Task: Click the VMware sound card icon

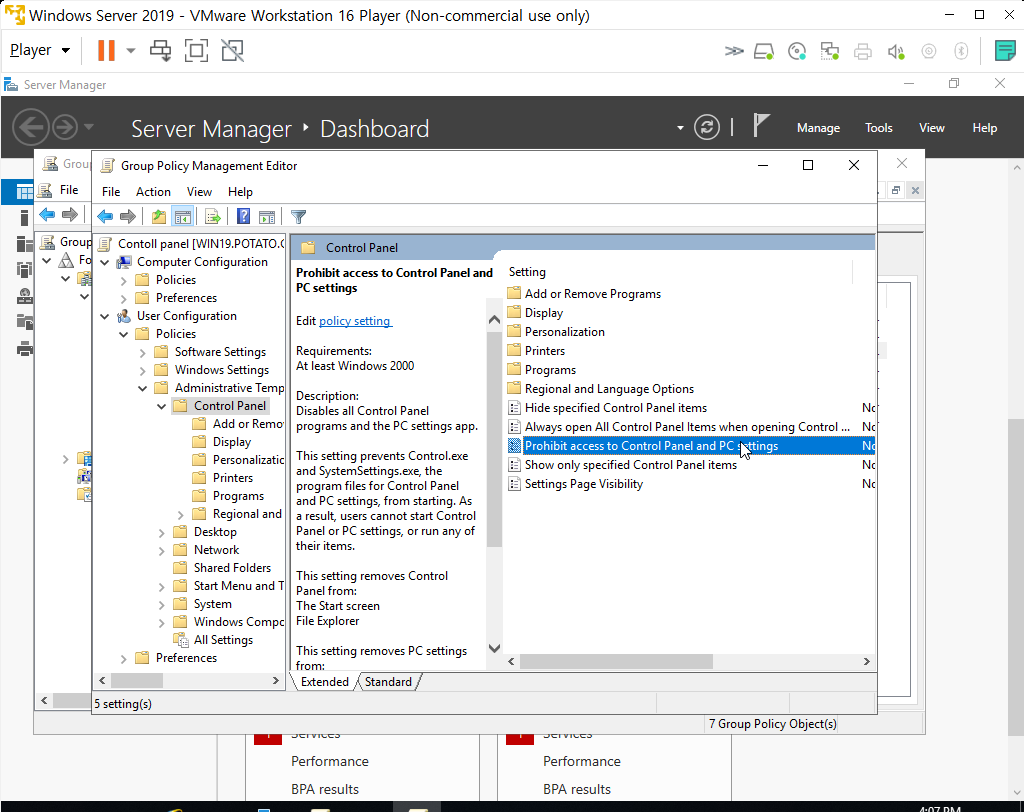Action: click(x=896, y=51)
